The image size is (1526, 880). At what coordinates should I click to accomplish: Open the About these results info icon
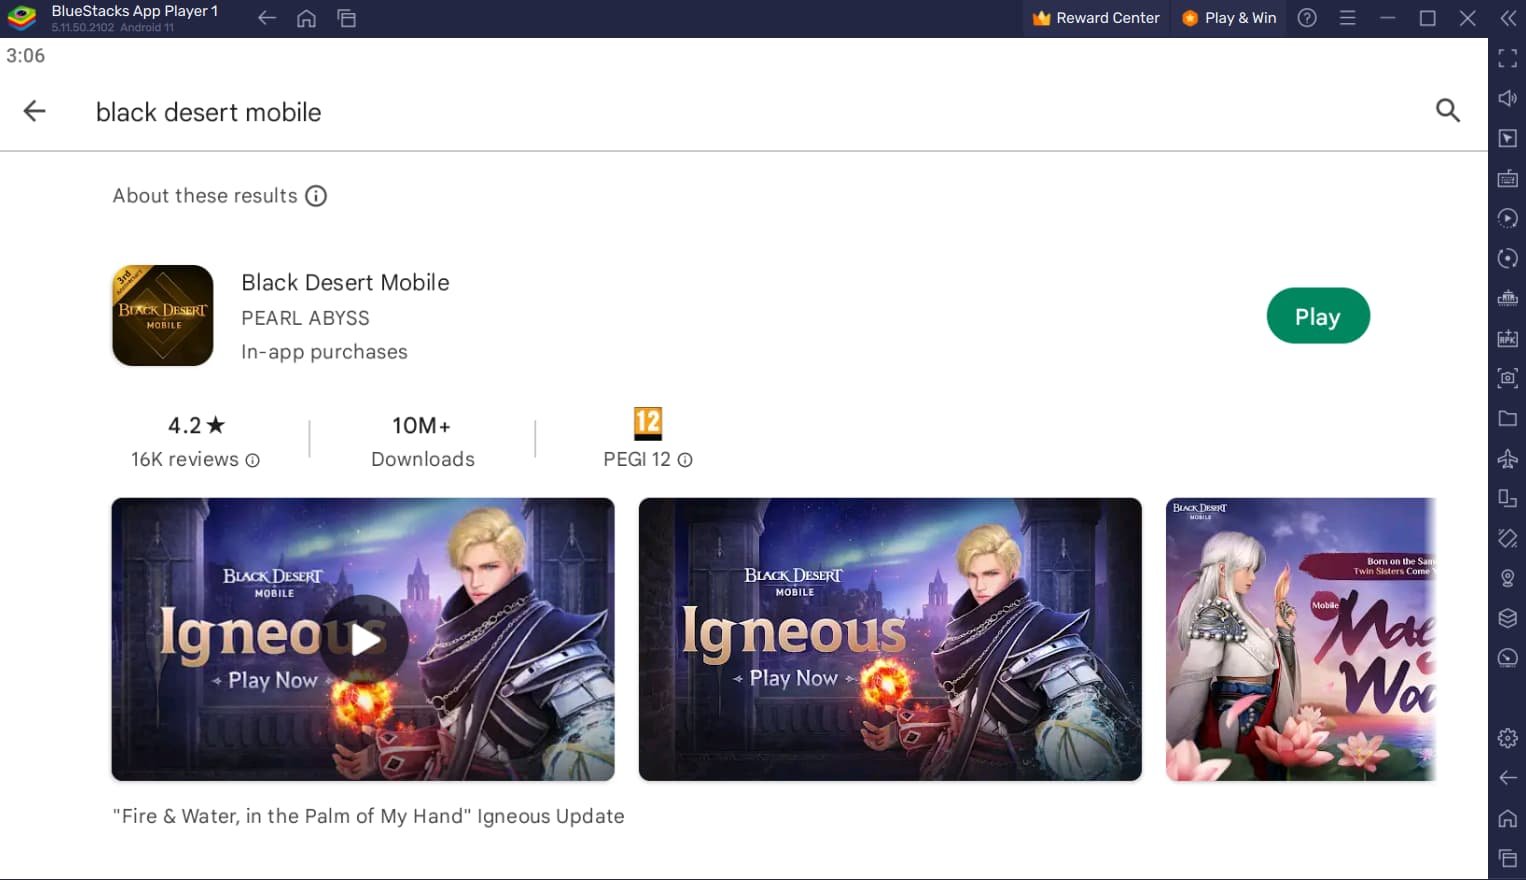point(316,196)
